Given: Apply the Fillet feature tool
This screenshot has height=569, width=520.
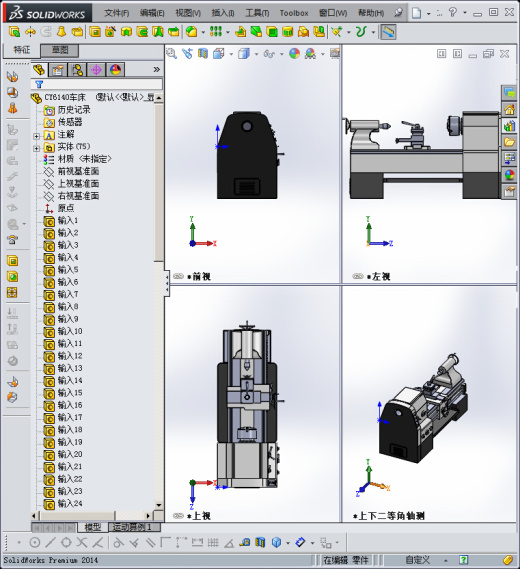Looking at the screenshot, I should (192, 32).
